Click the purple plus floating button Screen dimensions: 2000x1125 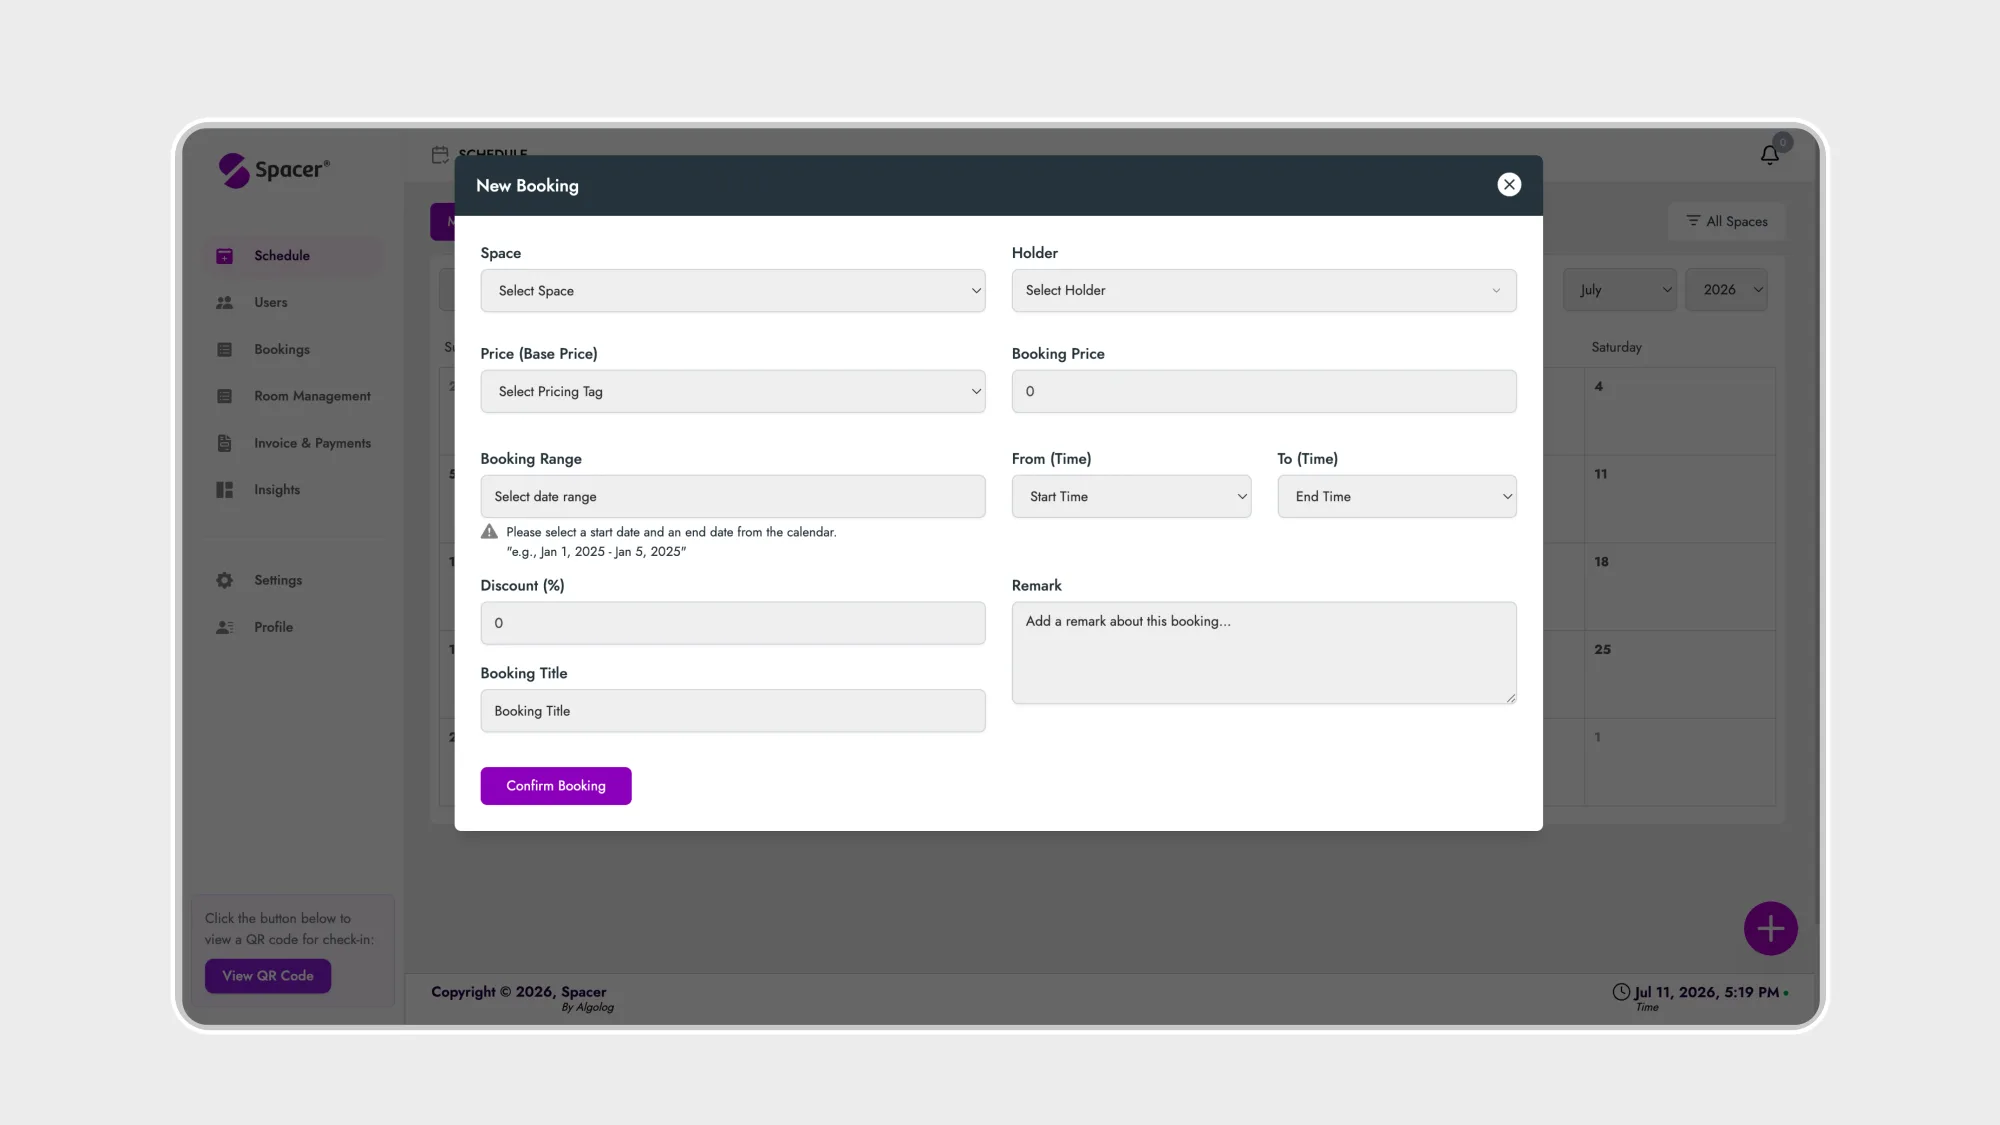tap(1771, 929)
